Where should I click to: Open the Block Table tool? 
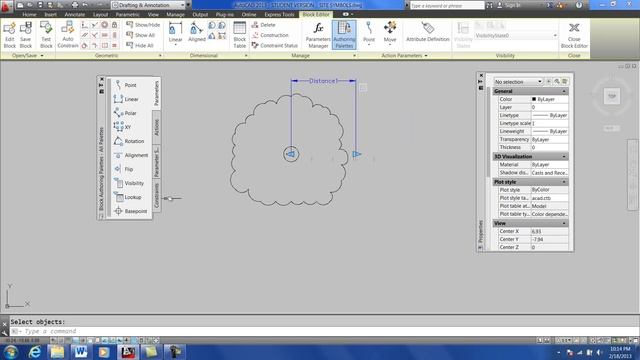click(x=240, y=35)
